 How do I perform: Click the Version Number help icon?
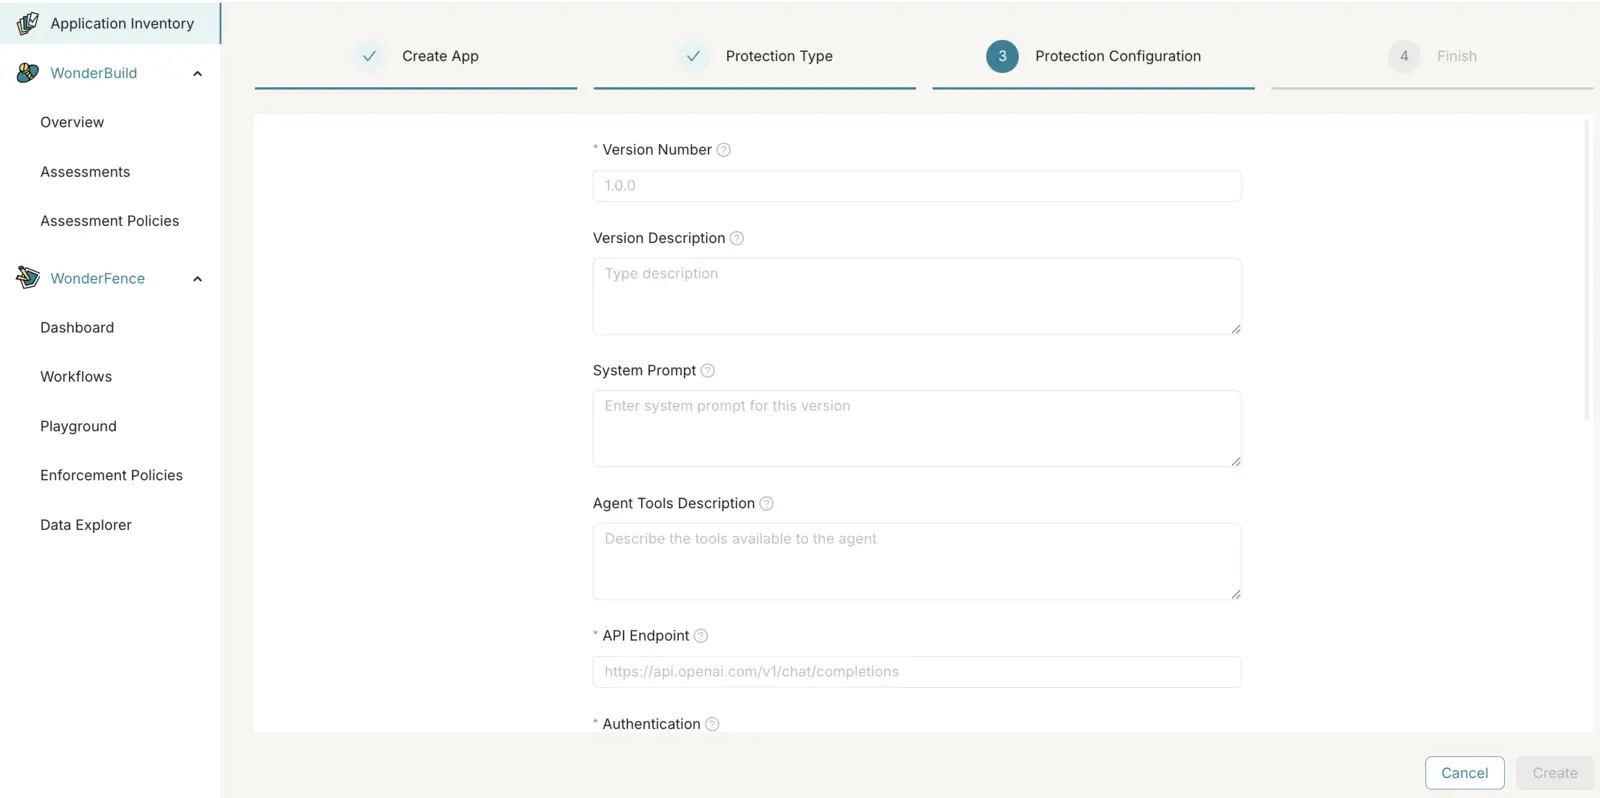click(x=724, y=150)
